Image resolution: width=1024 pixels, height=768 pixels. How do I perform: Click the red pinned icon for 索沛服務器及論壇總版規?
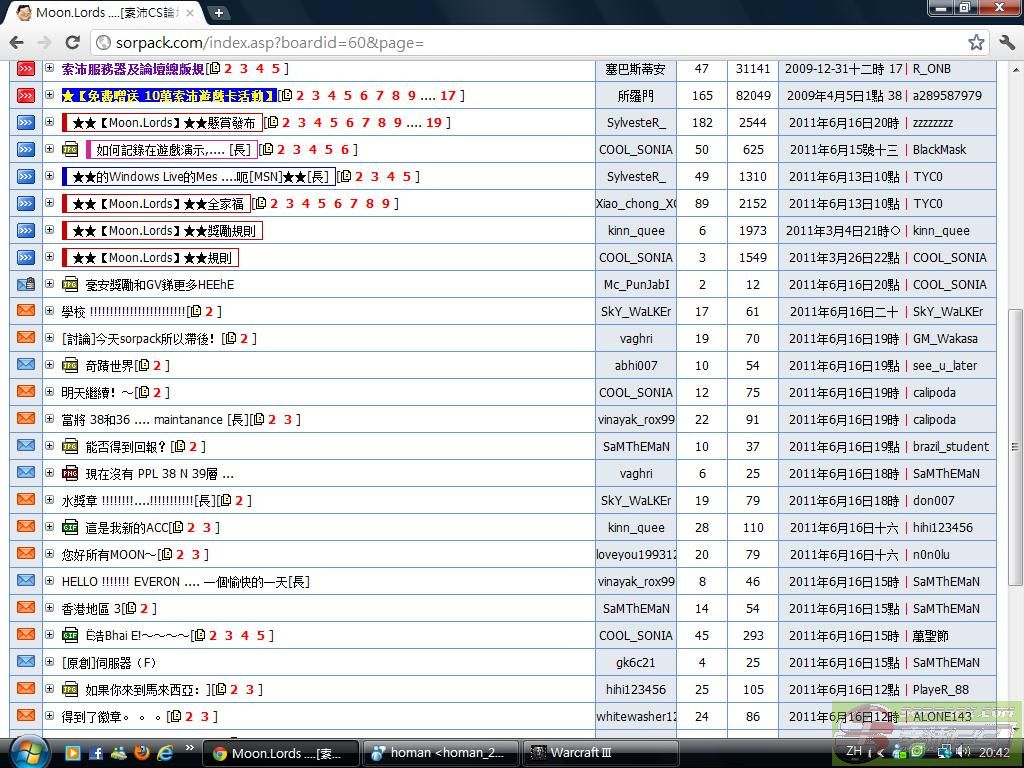coord(26,69)
